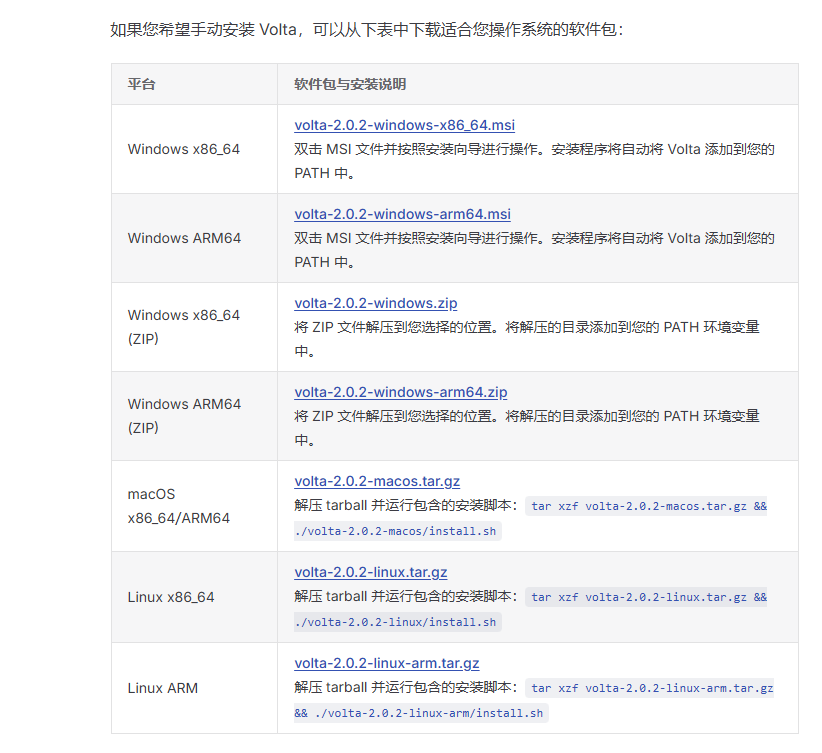
Task: Click the 解压 tarball text in the Linux ARM row
Action: (406, 687)
